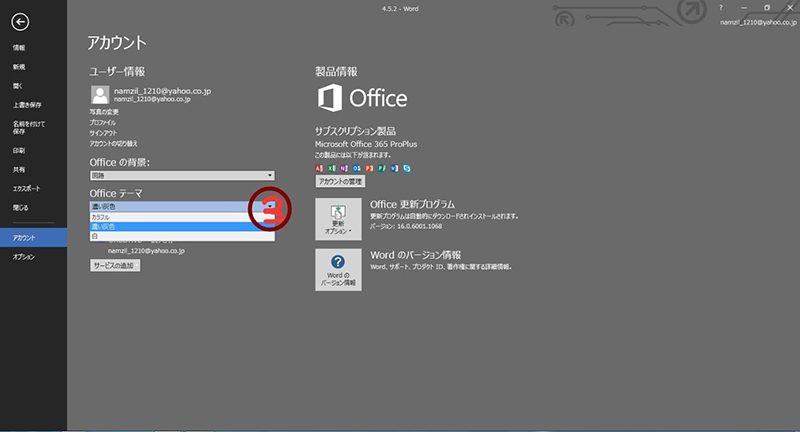Image resolution: width=800 pixels, height=432 pixels.
Task: Open the 新規 menu item
Action: coord(19,67)
